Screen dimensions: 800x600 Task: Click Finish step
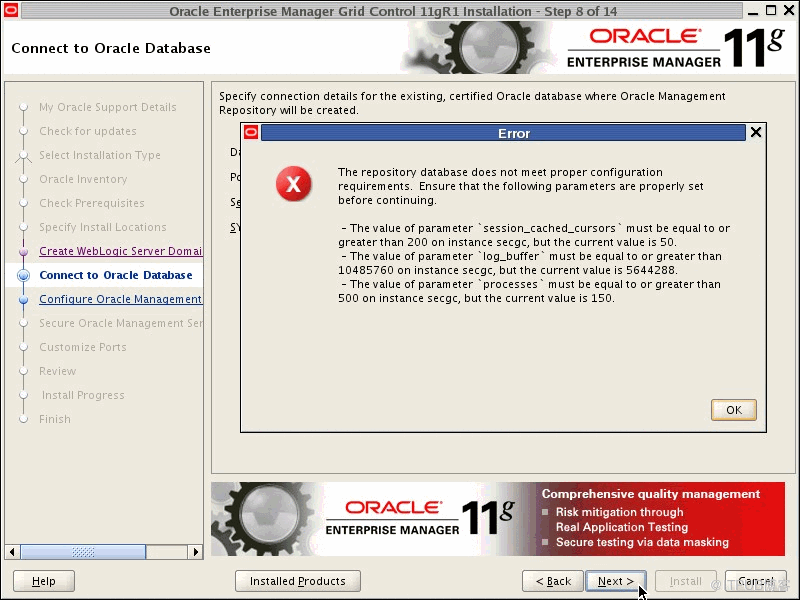tap(55, 419)
